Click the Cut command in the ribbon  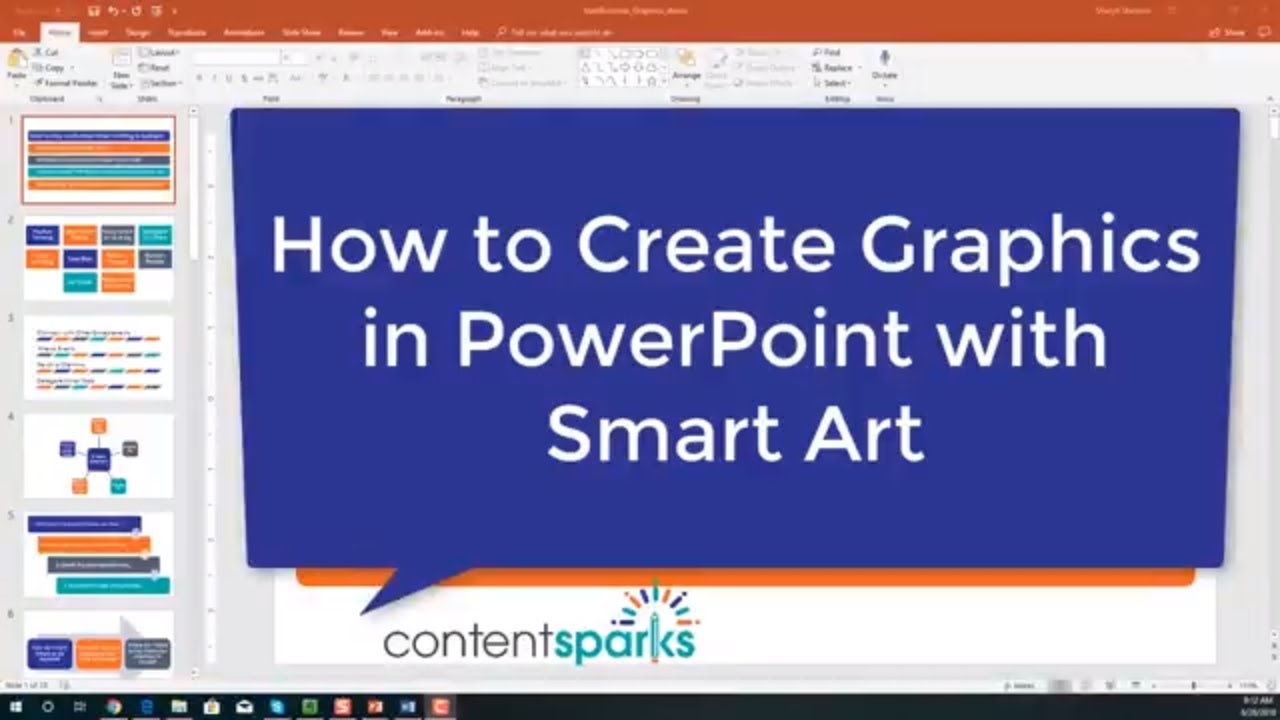(x=46, y=52)
